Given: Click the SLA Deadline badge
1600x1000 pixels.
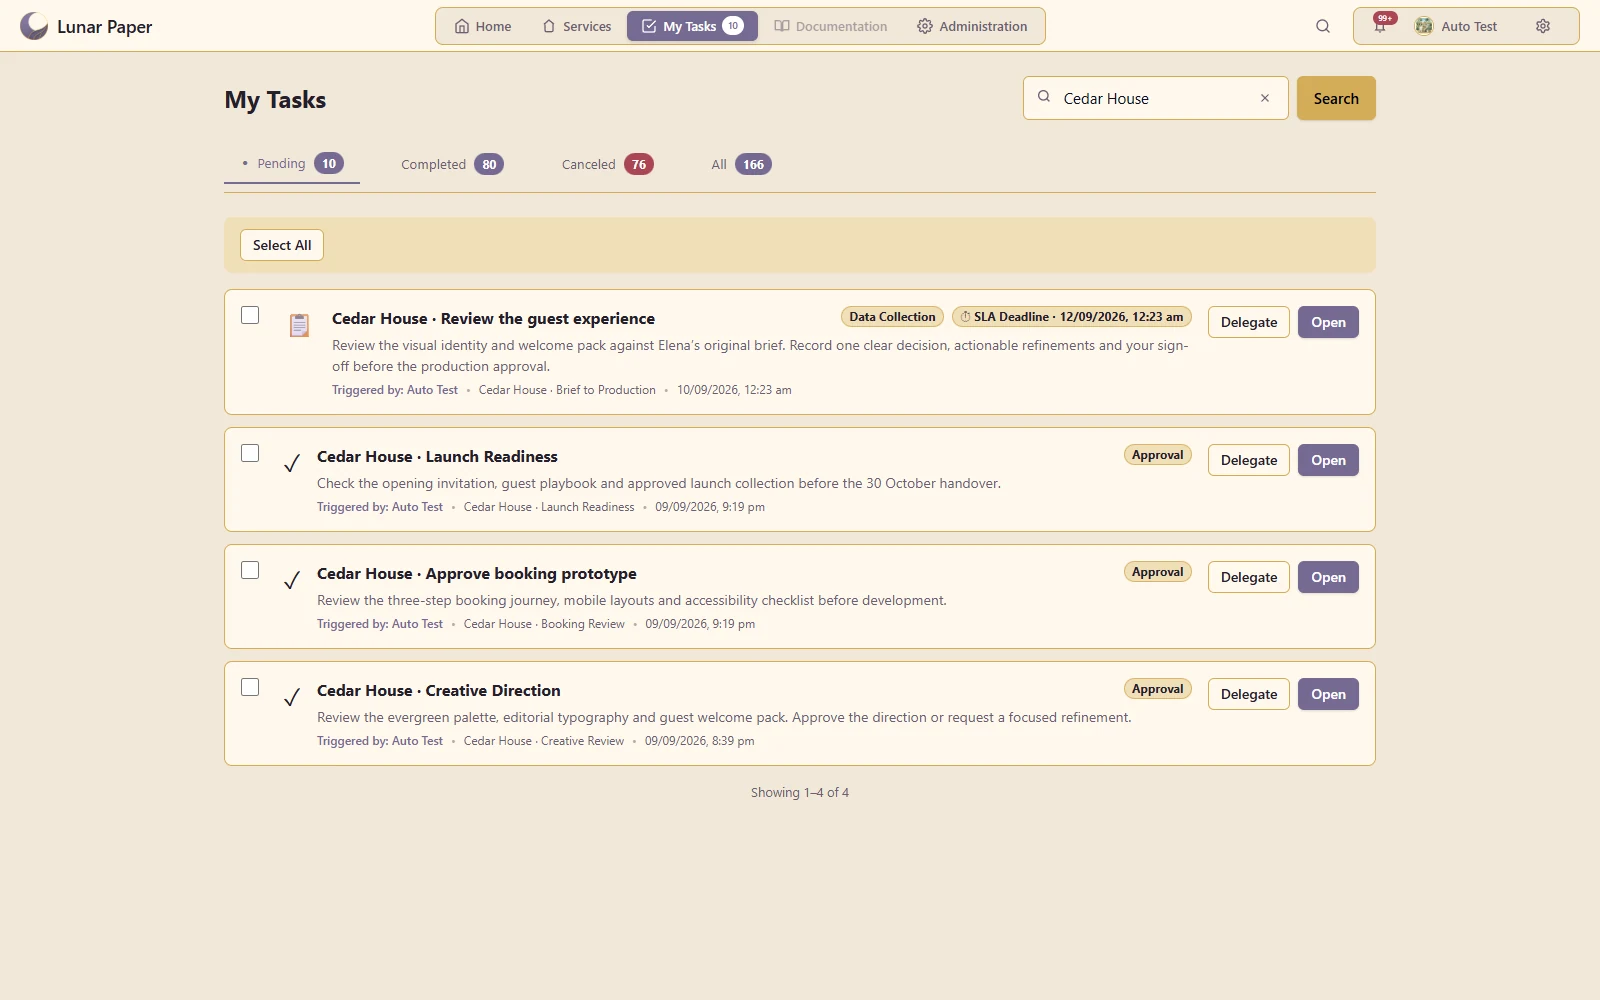Looking at the screenshot, I should 1072,317.
